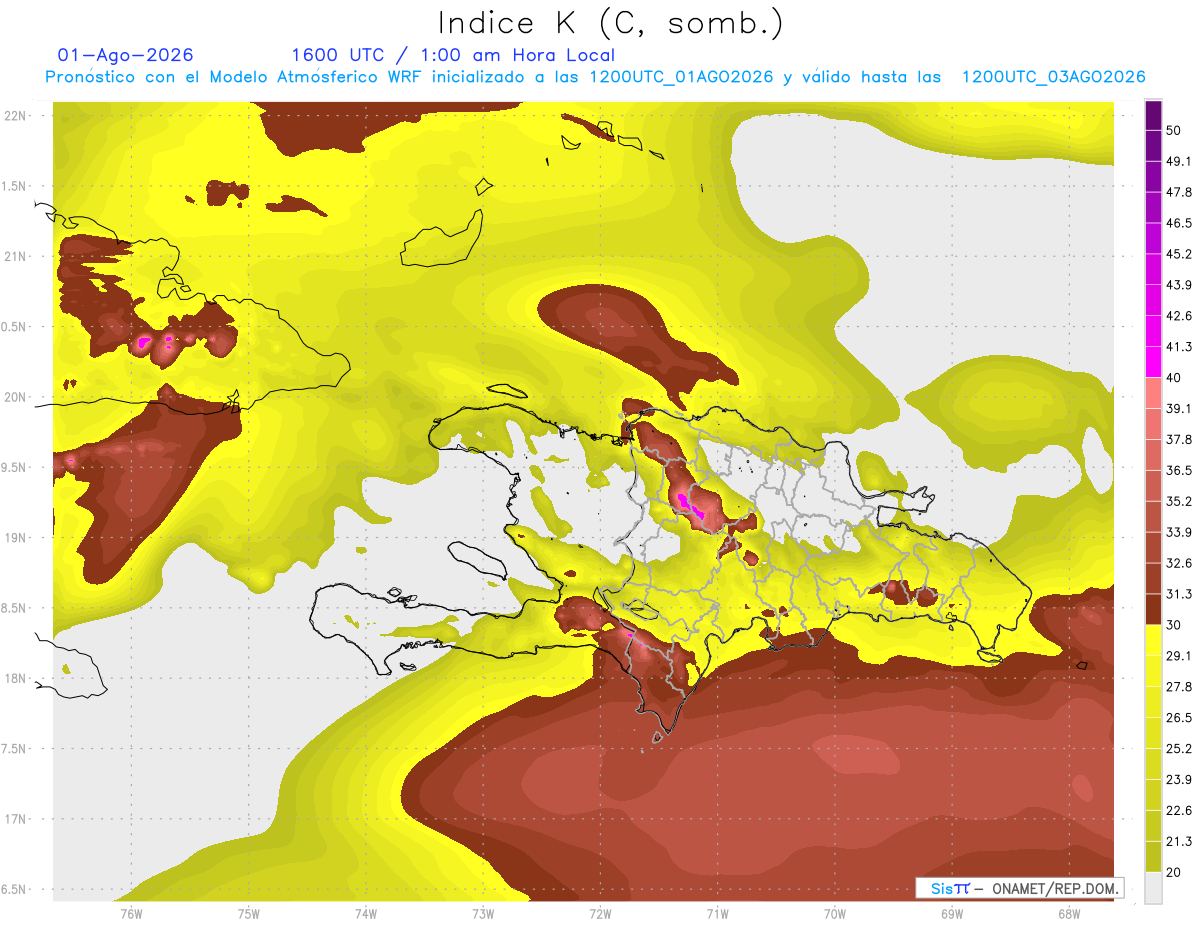Pick the bright yellow swatch between 29.1 and 30
1200x927 pixels.
click(x=1154, y=641)
